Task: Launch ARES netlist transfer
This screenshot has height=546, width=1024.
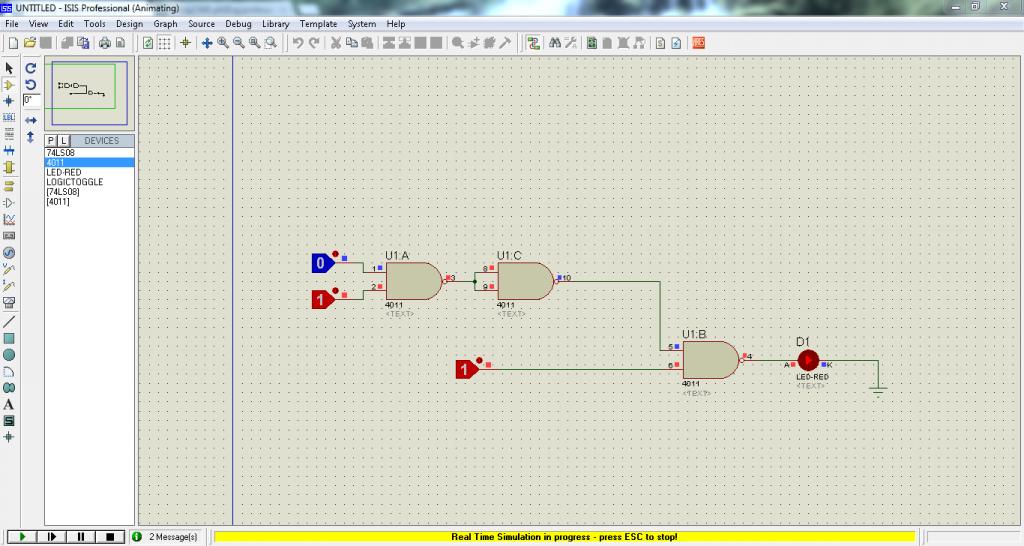Action: pos(699,43)
